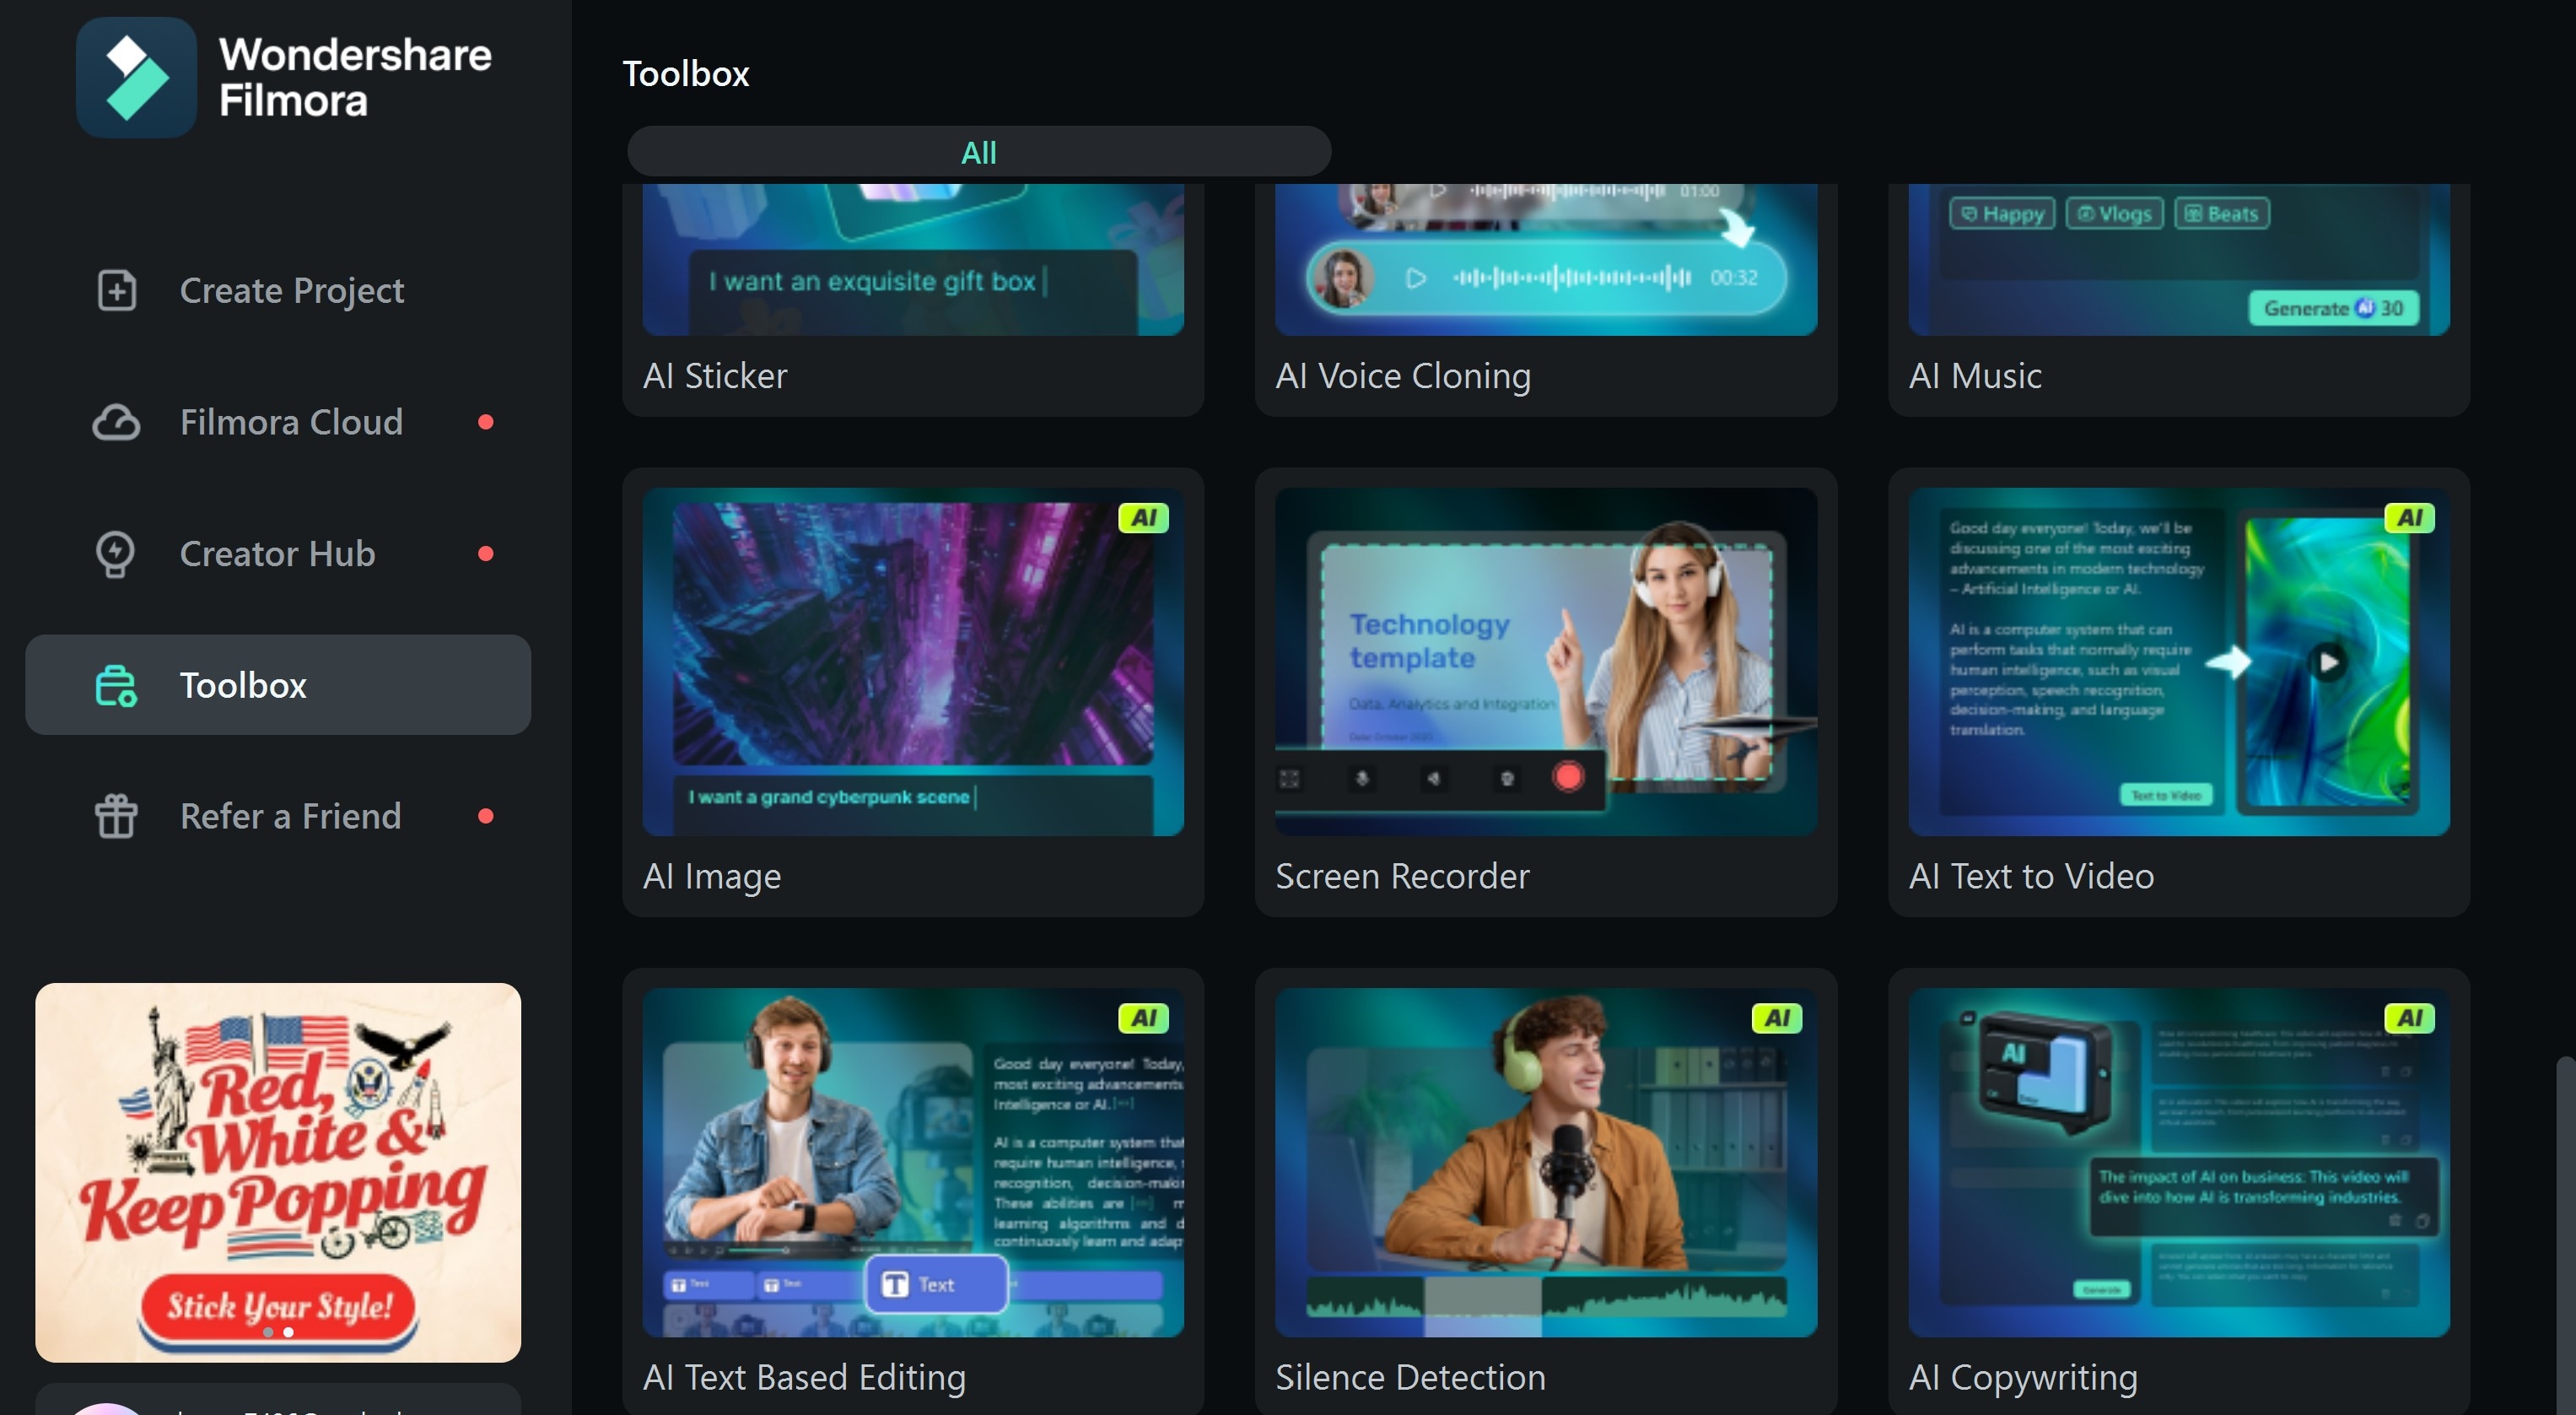The image size is (2576, 1415).
Task: Click the AI badge on Silence Detection
Action: coord(1776,1018)
